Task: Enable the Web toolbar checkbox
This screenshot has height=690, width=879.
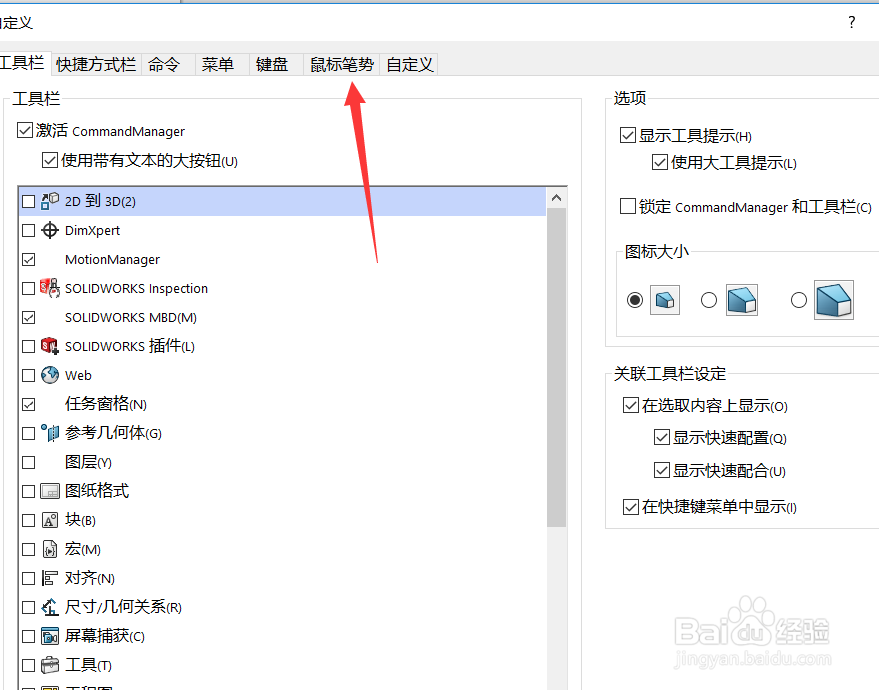Action: point(29,375)
